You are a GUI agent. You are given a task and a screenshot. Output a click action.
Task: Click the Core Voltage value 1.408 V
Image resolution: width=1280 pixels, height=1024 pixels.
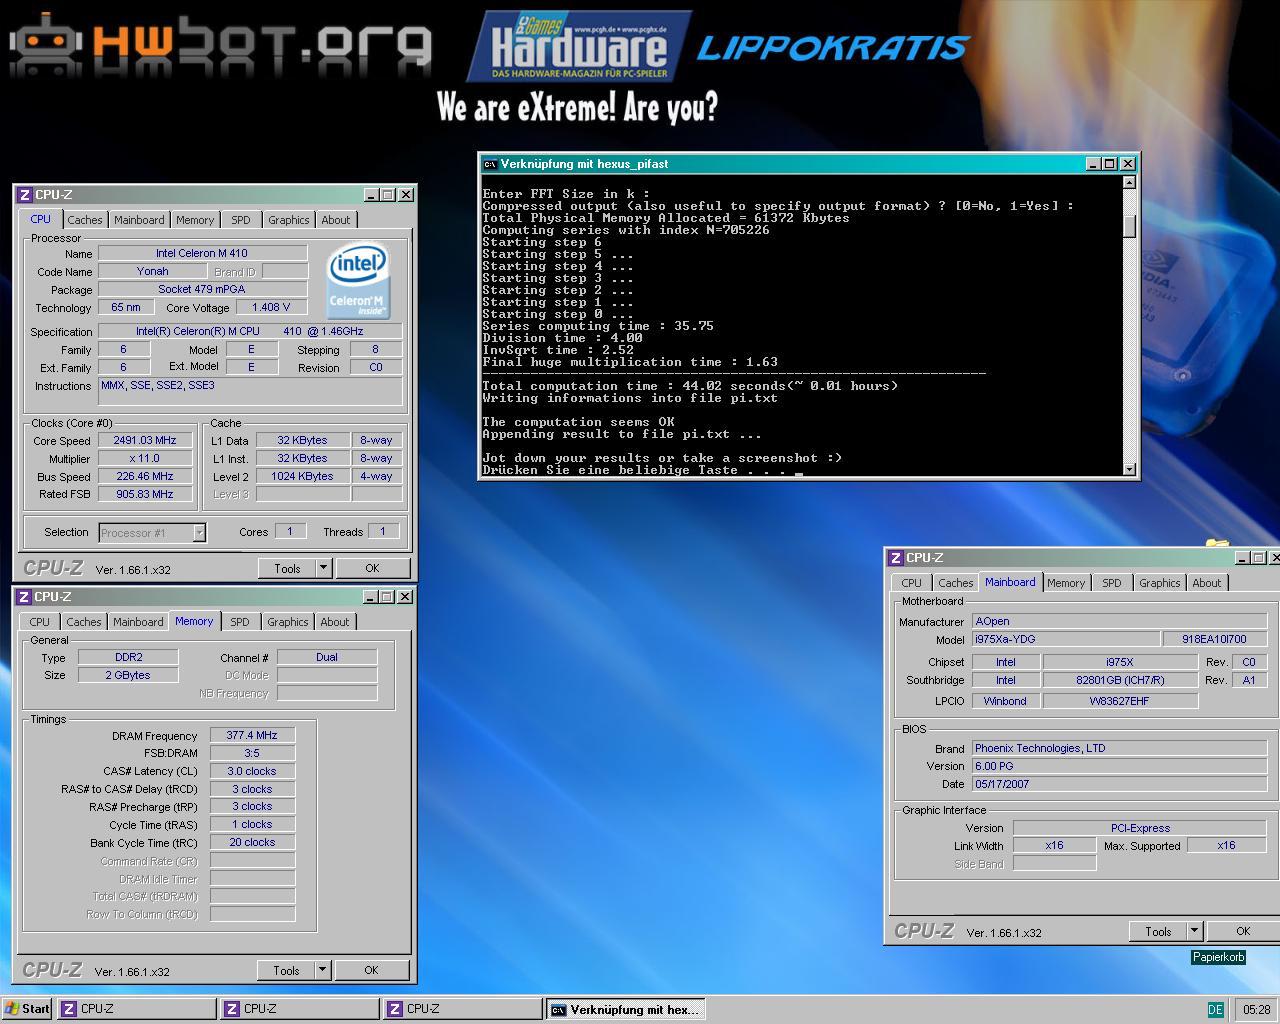tap(271, 308)
